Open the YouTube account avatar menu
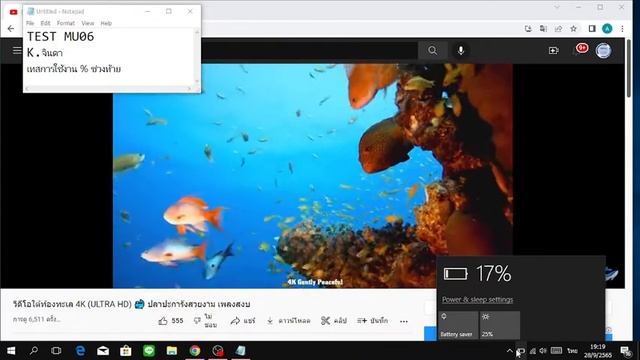640x360 pixels. (603, 51)
